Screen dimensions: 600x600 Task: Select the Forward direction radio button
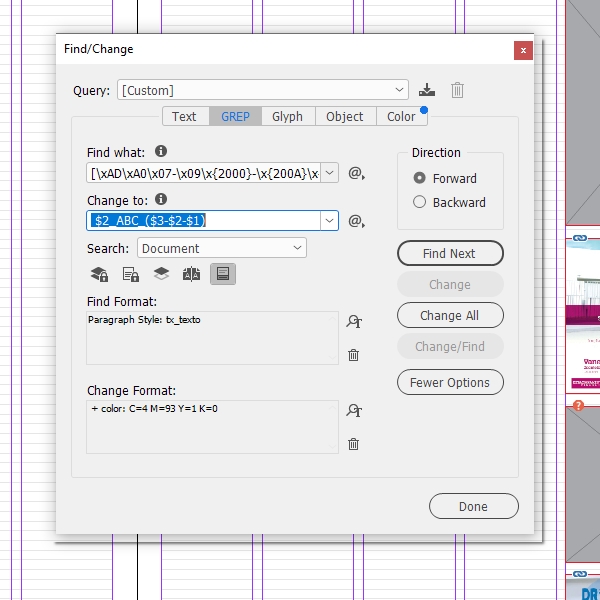point(420,178)
